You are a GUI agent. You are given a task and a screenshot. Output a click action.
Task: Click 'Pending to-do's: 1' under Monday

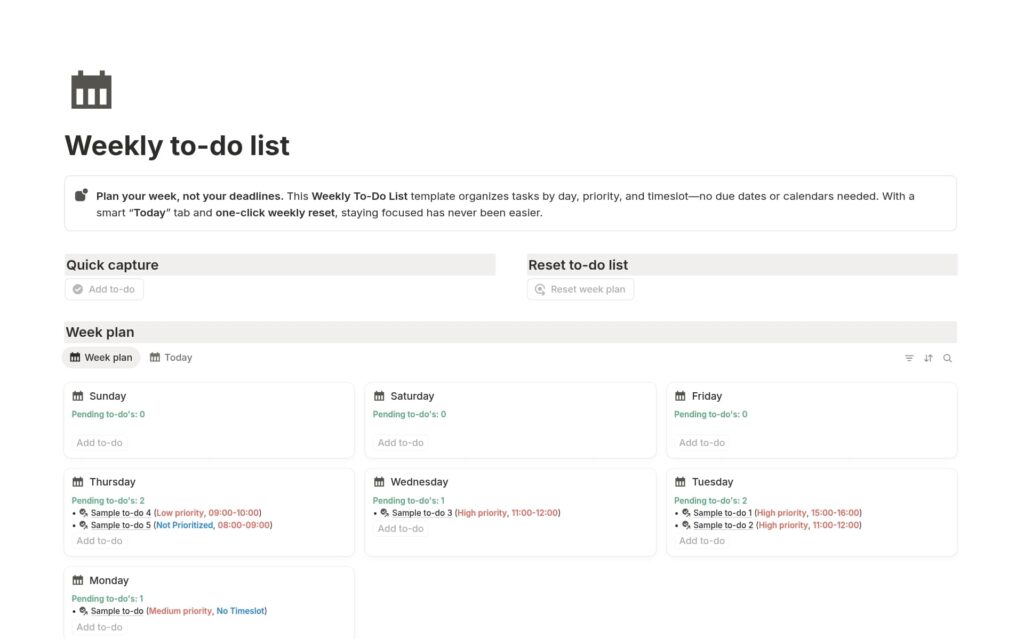(107, 598)
